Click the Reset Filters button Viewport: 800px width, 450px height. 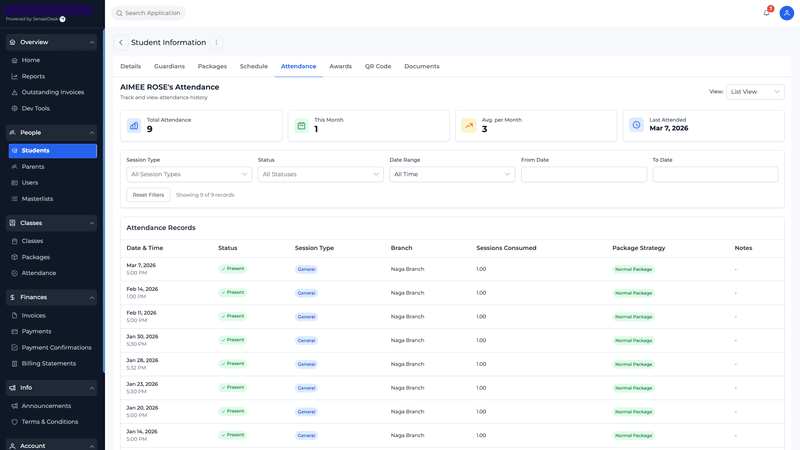click(148, 195)
